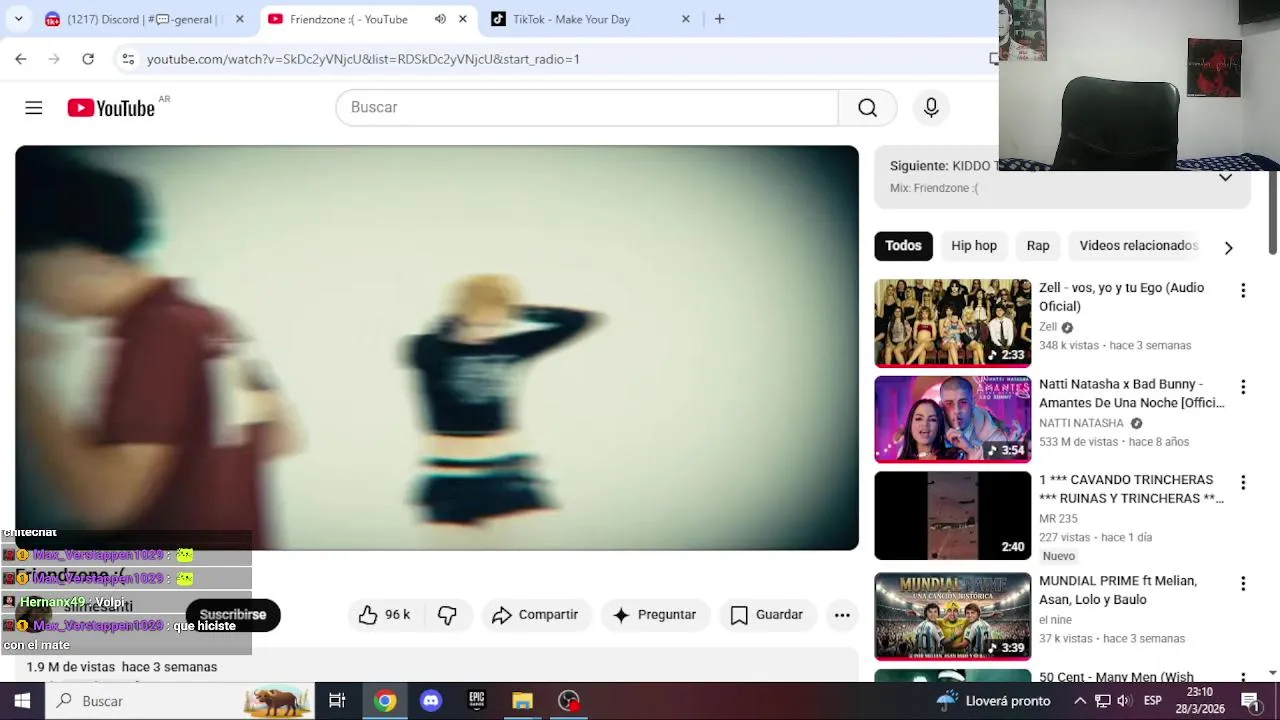The height and width of the screenshot is (720, 1280).
Task: Close the TikTok tab
Action: click(x=686, y=19)
